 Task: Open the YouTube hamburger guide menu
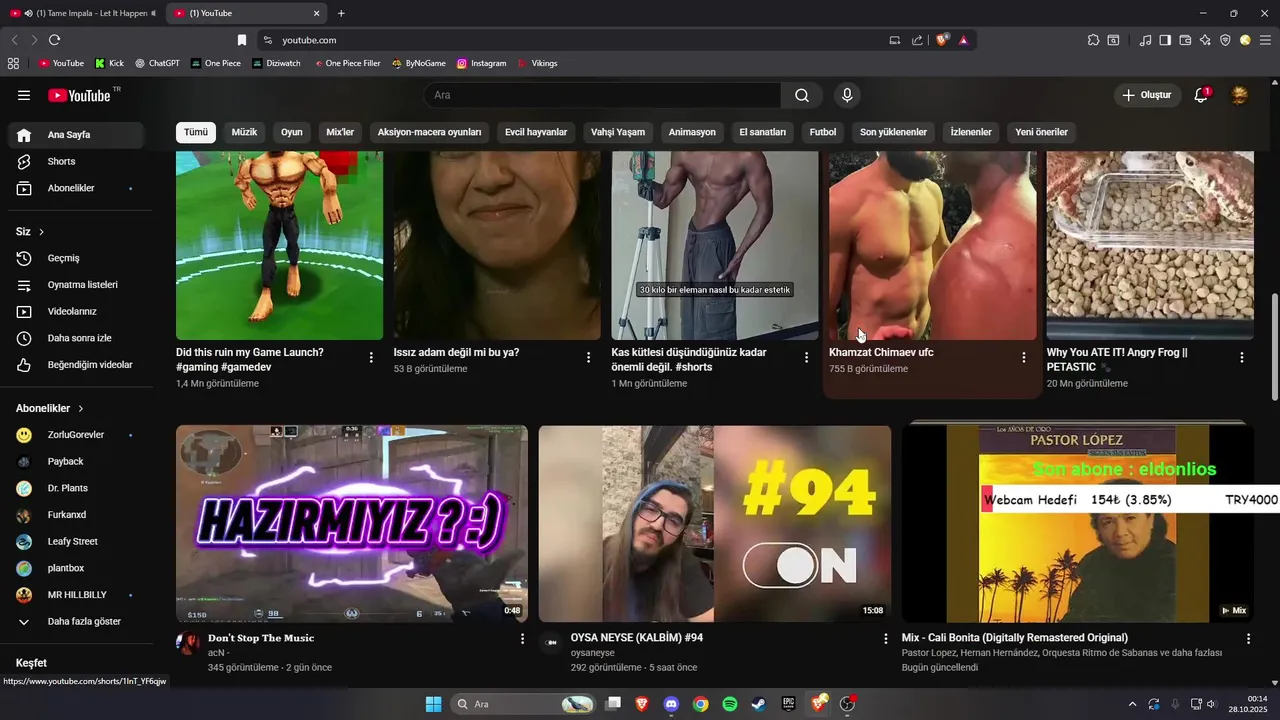click(x=24, y=95)
